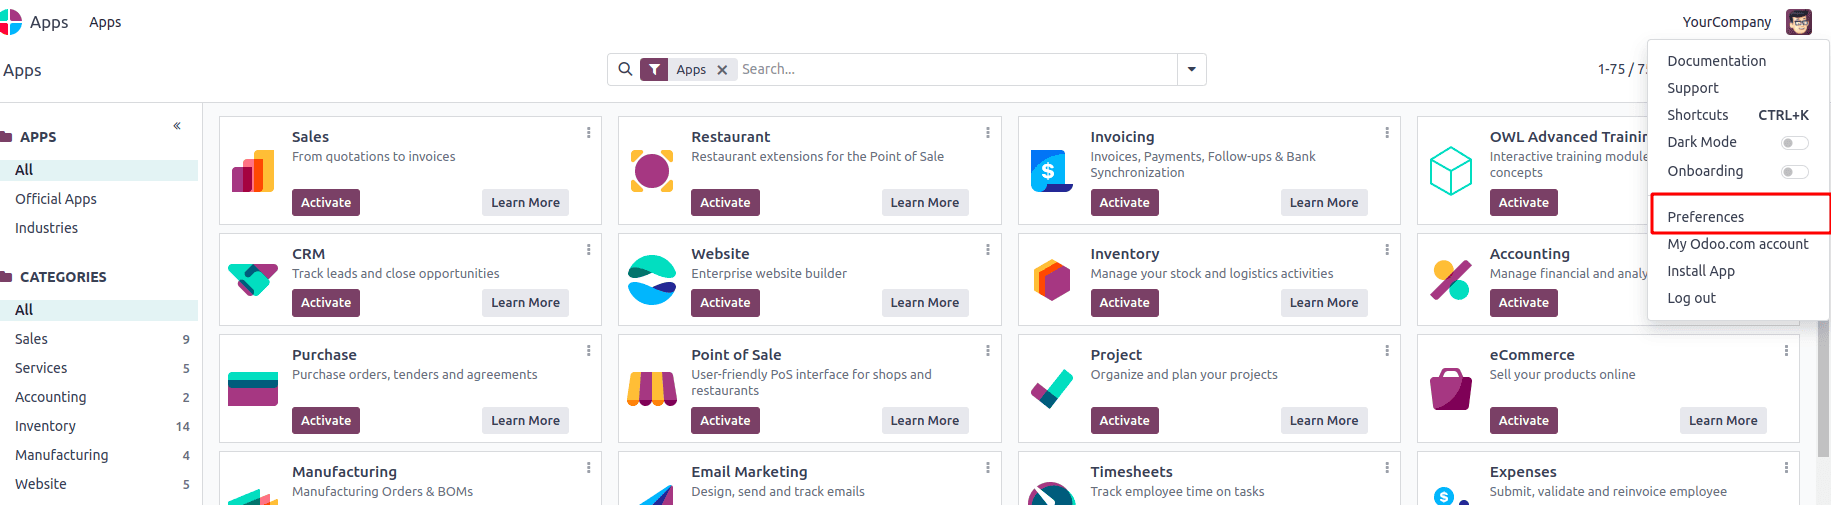
Task: Click the Invoicing app icon
Action: pos(1052,170)
